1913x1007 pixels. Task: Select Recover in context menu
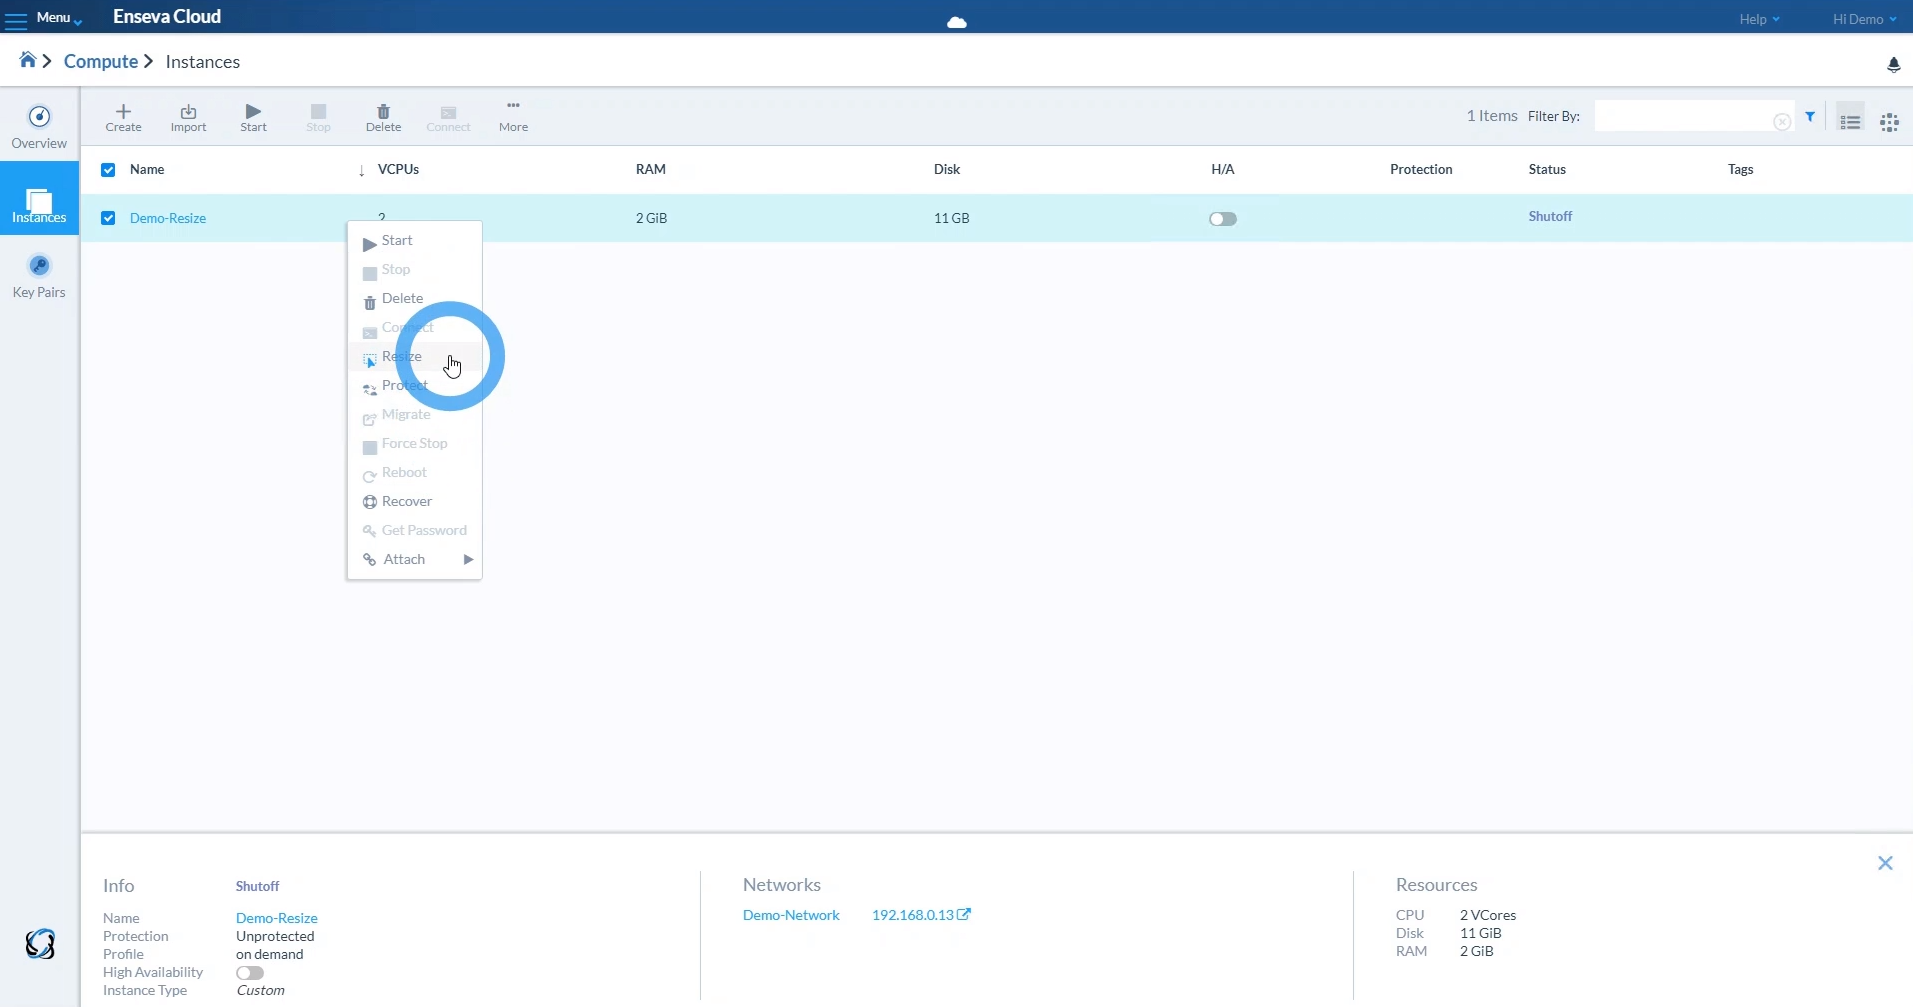pos(414,502)
